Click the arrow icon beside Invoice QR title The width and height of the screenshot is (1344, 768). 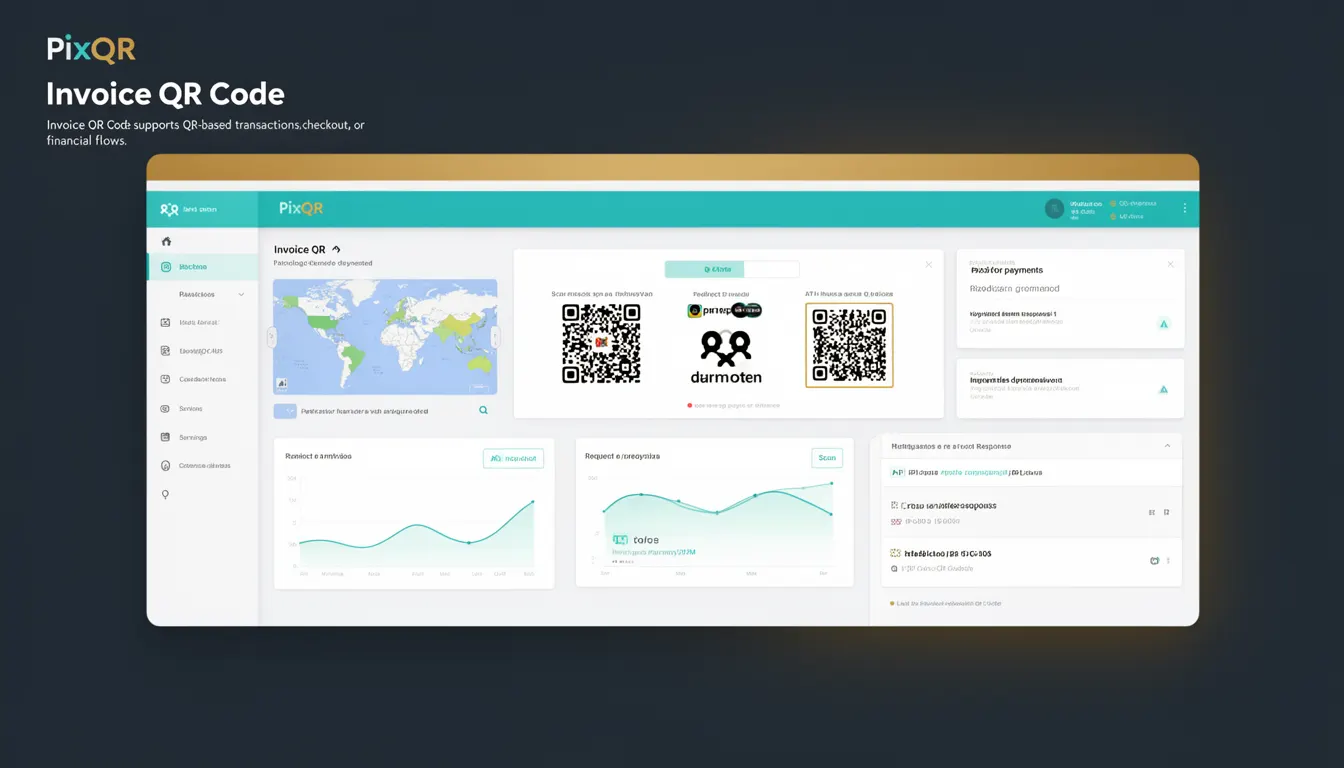pos(336,249)
